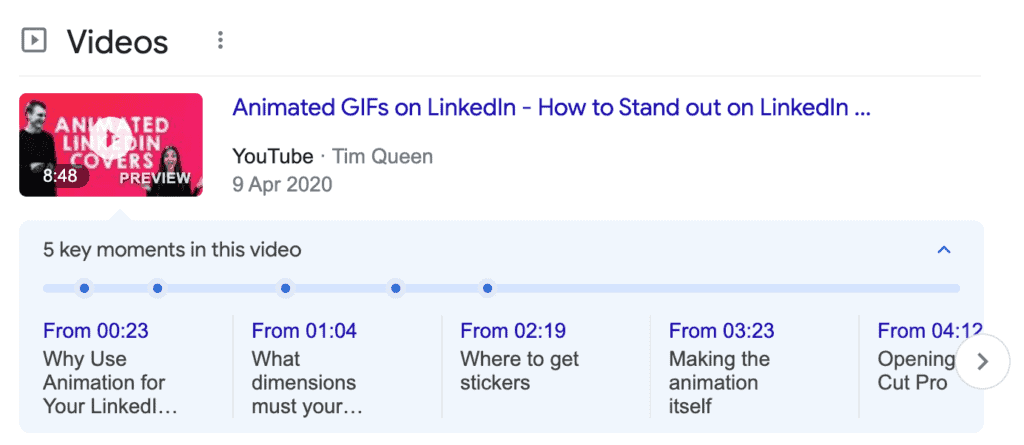Click the '5 key moments in this video' header
Screen dimensions: 1024x445
click(x=172, y=250)
